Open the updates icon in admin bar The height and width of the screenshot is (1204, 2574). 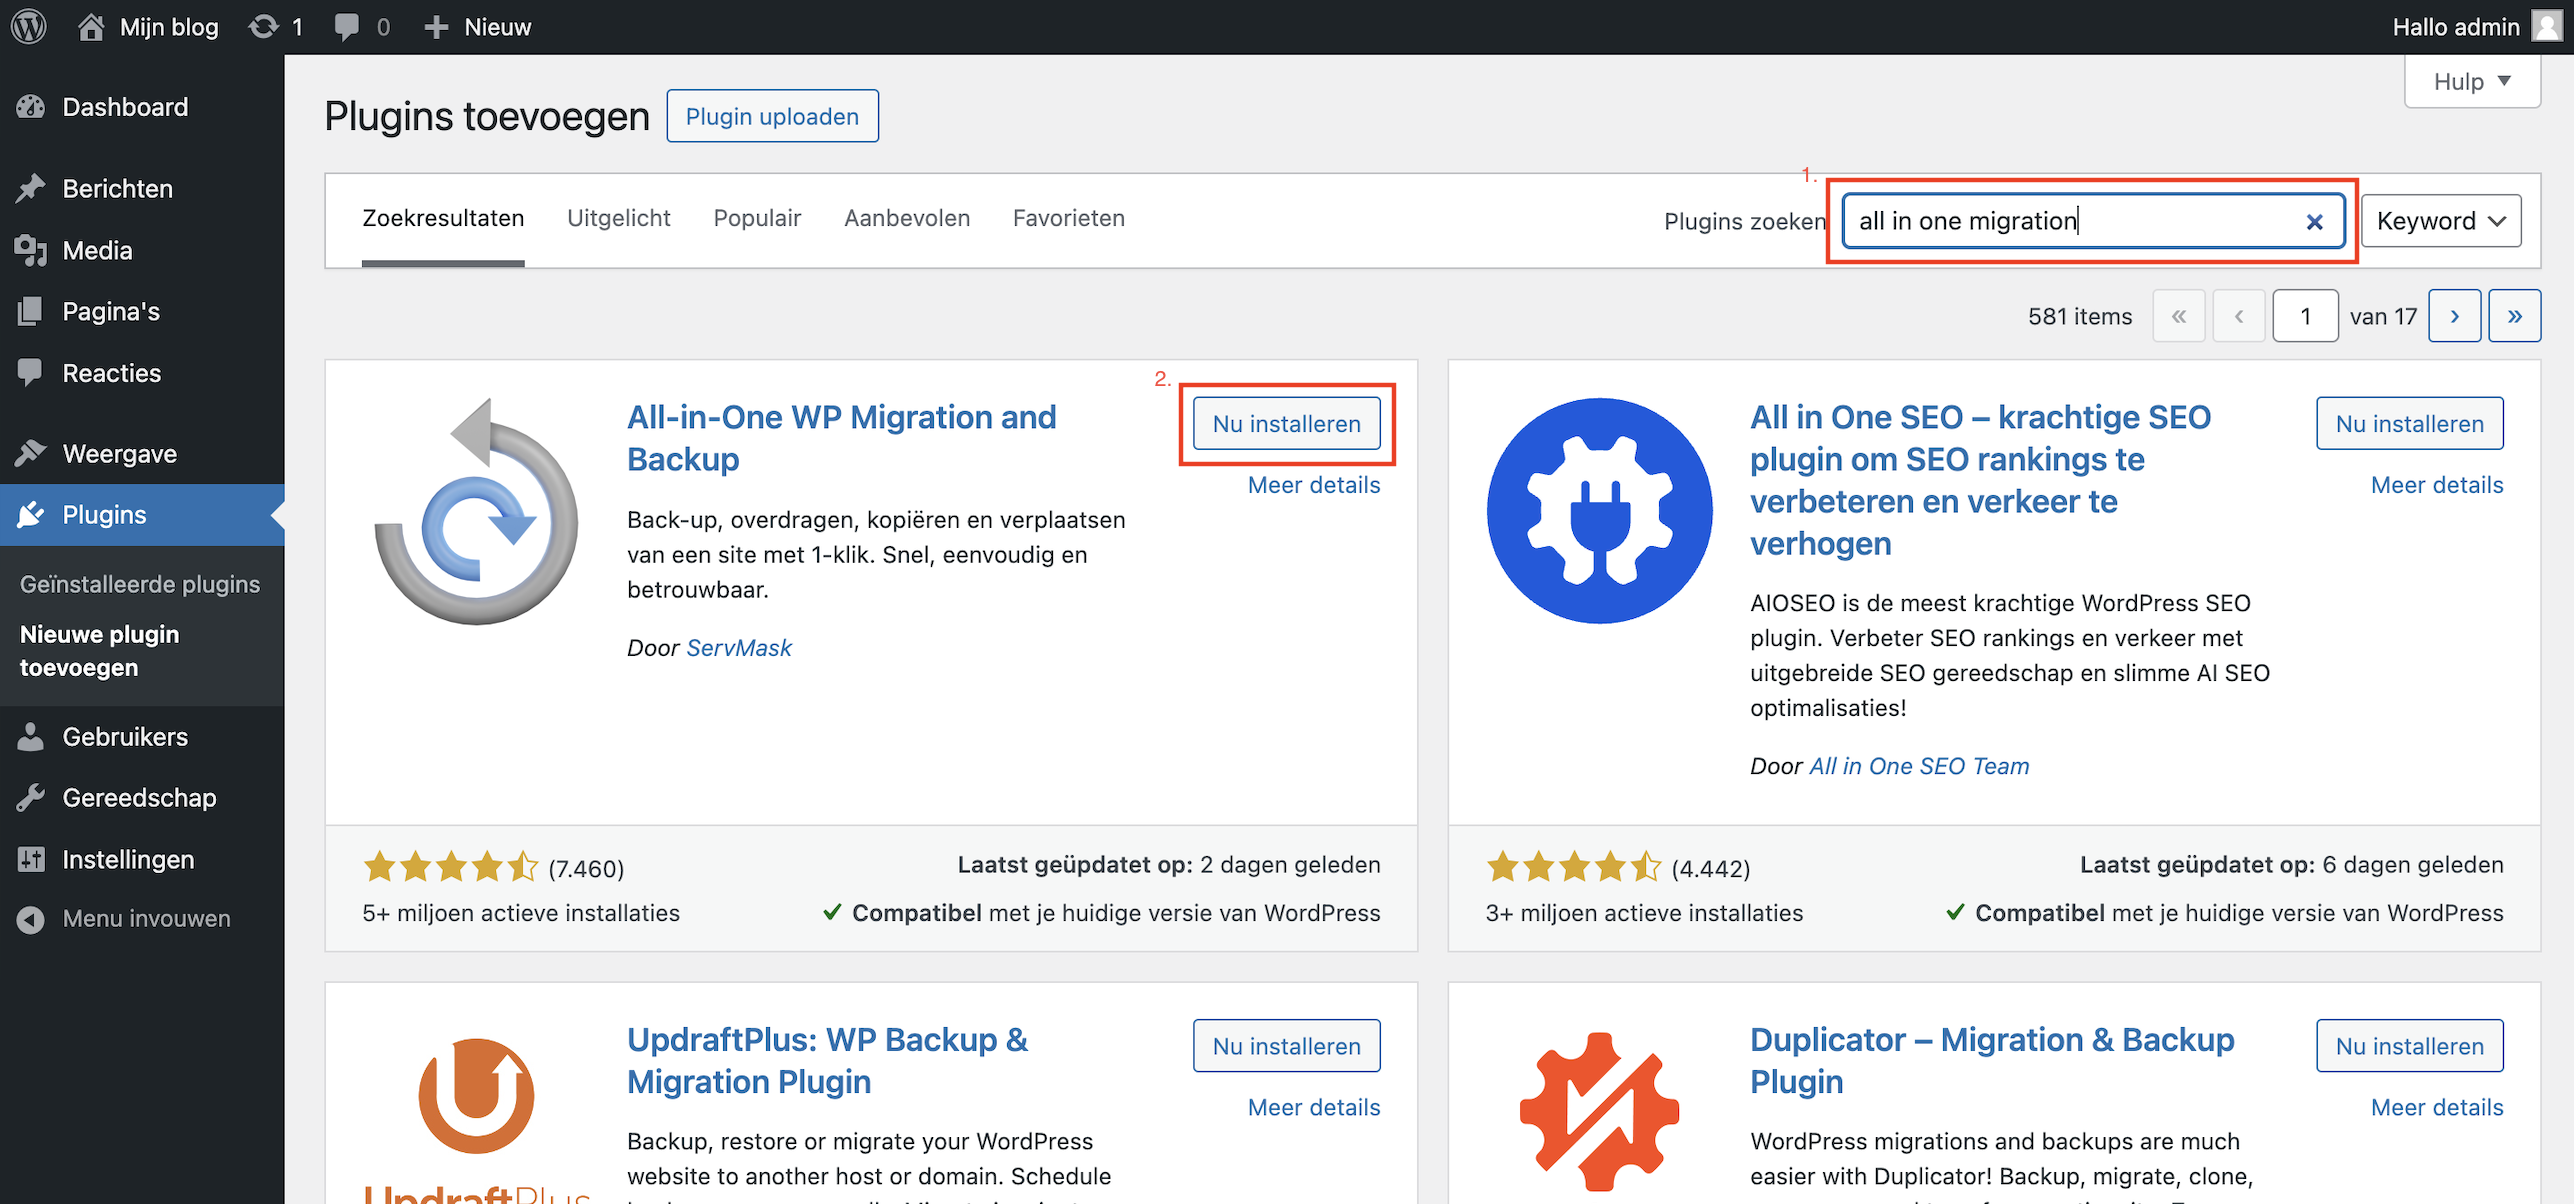pos(264,26)
